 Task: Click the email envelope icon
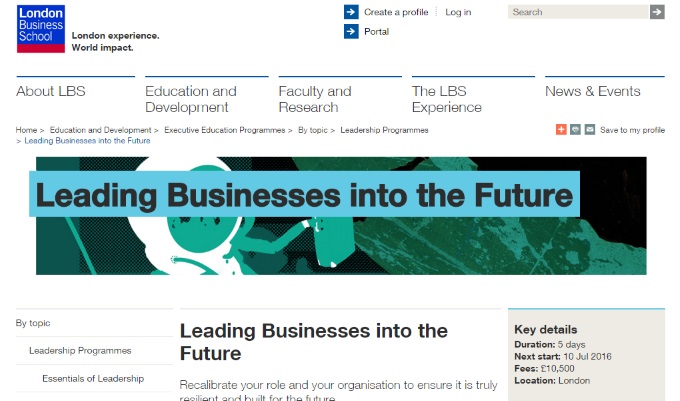(589, 130)
